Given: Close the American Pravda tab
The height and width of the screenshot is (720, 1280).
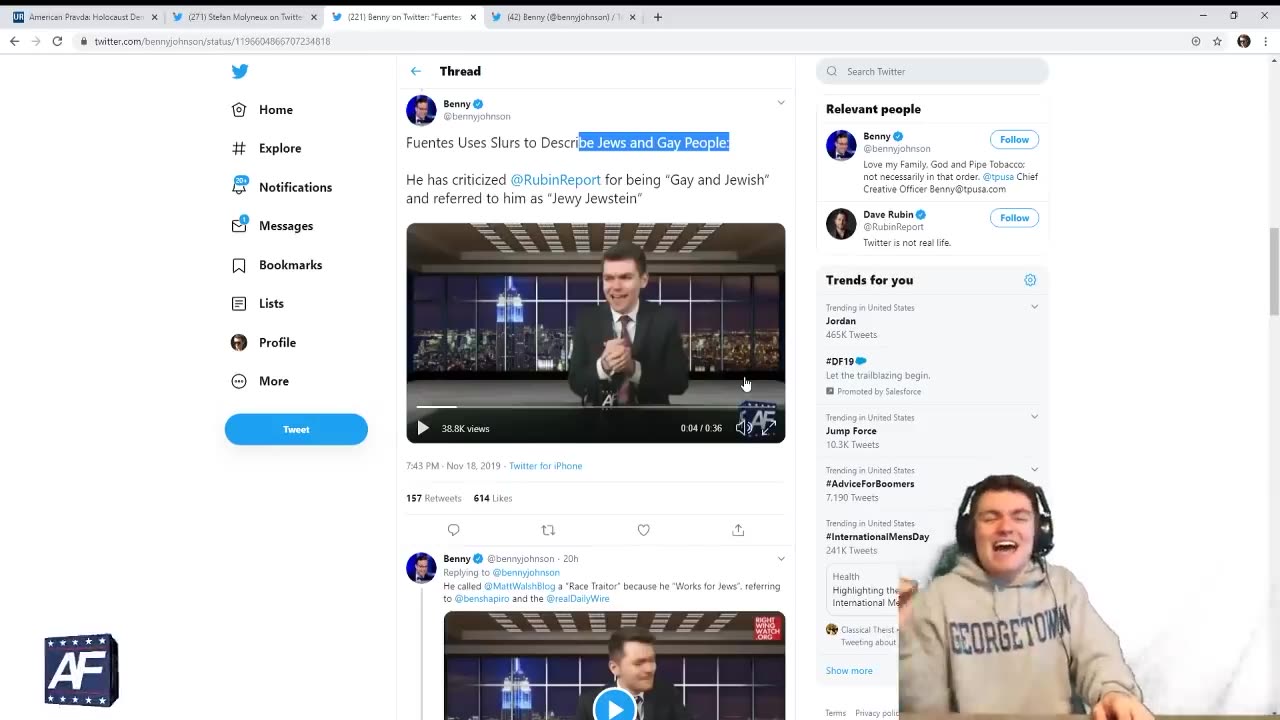Looking at the screenshot, I should tap(154, 17).
